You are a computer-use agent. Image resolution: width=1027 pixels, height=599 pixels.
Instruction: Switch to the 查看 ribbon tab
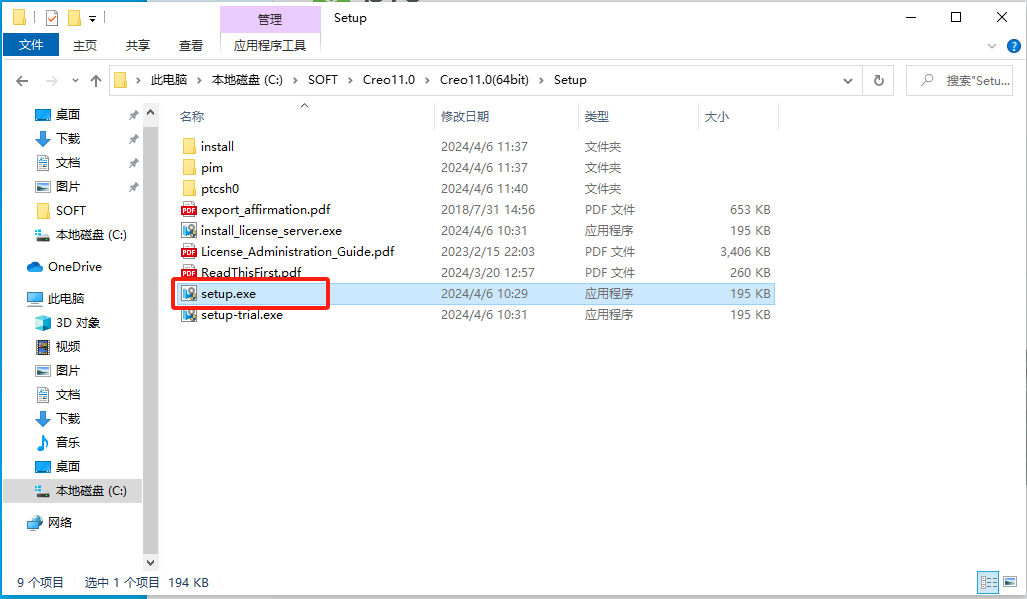click(191, 45)
